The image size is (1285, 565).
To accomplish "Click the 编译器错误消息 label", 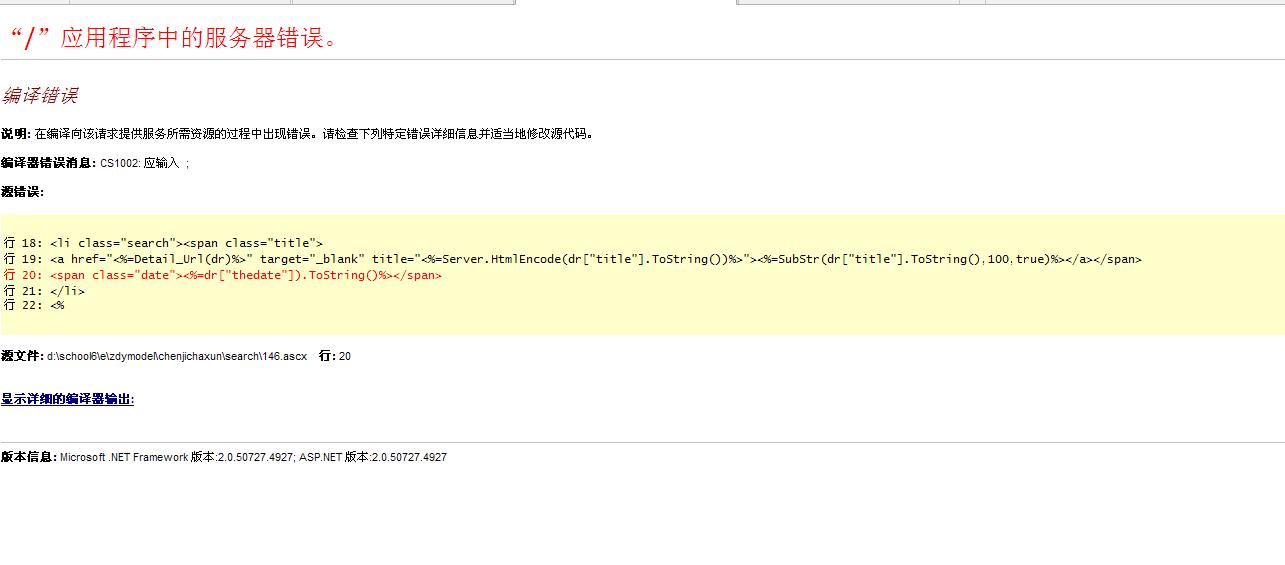I will [48, 163].
